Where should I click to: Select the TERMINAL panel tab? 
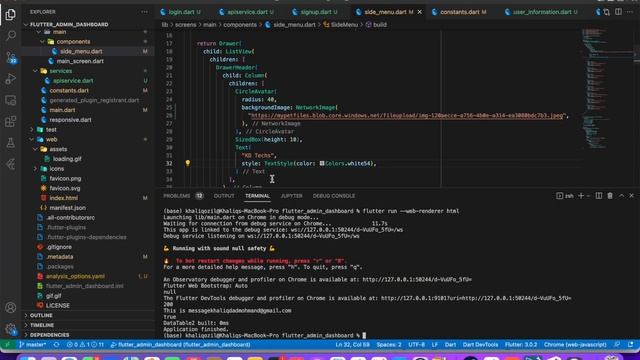[x=257, y=196]
